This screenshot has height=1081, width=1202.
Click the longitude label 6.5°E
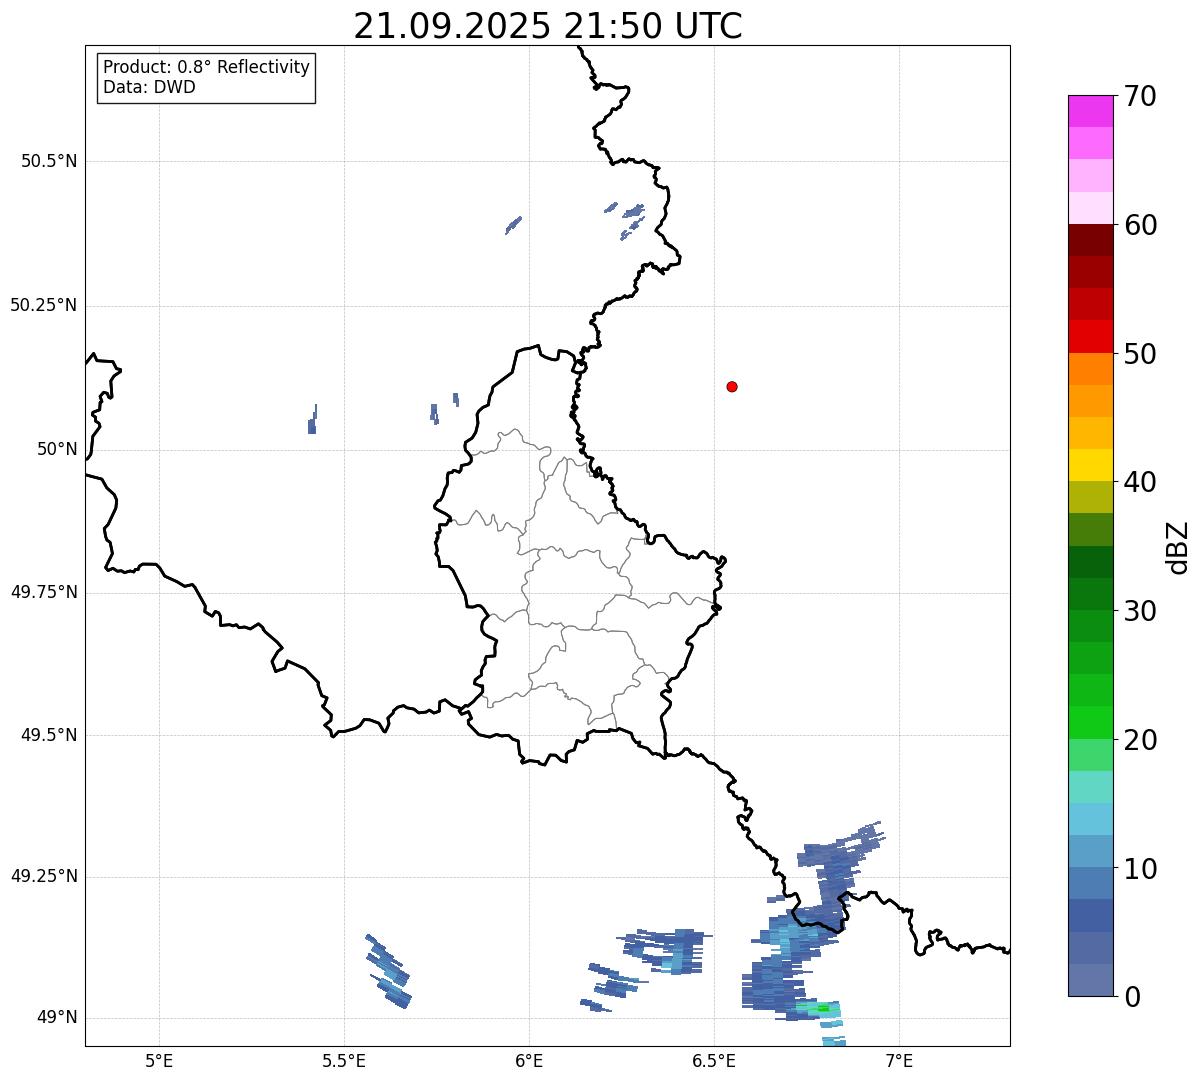click(x=714, y=1060)
